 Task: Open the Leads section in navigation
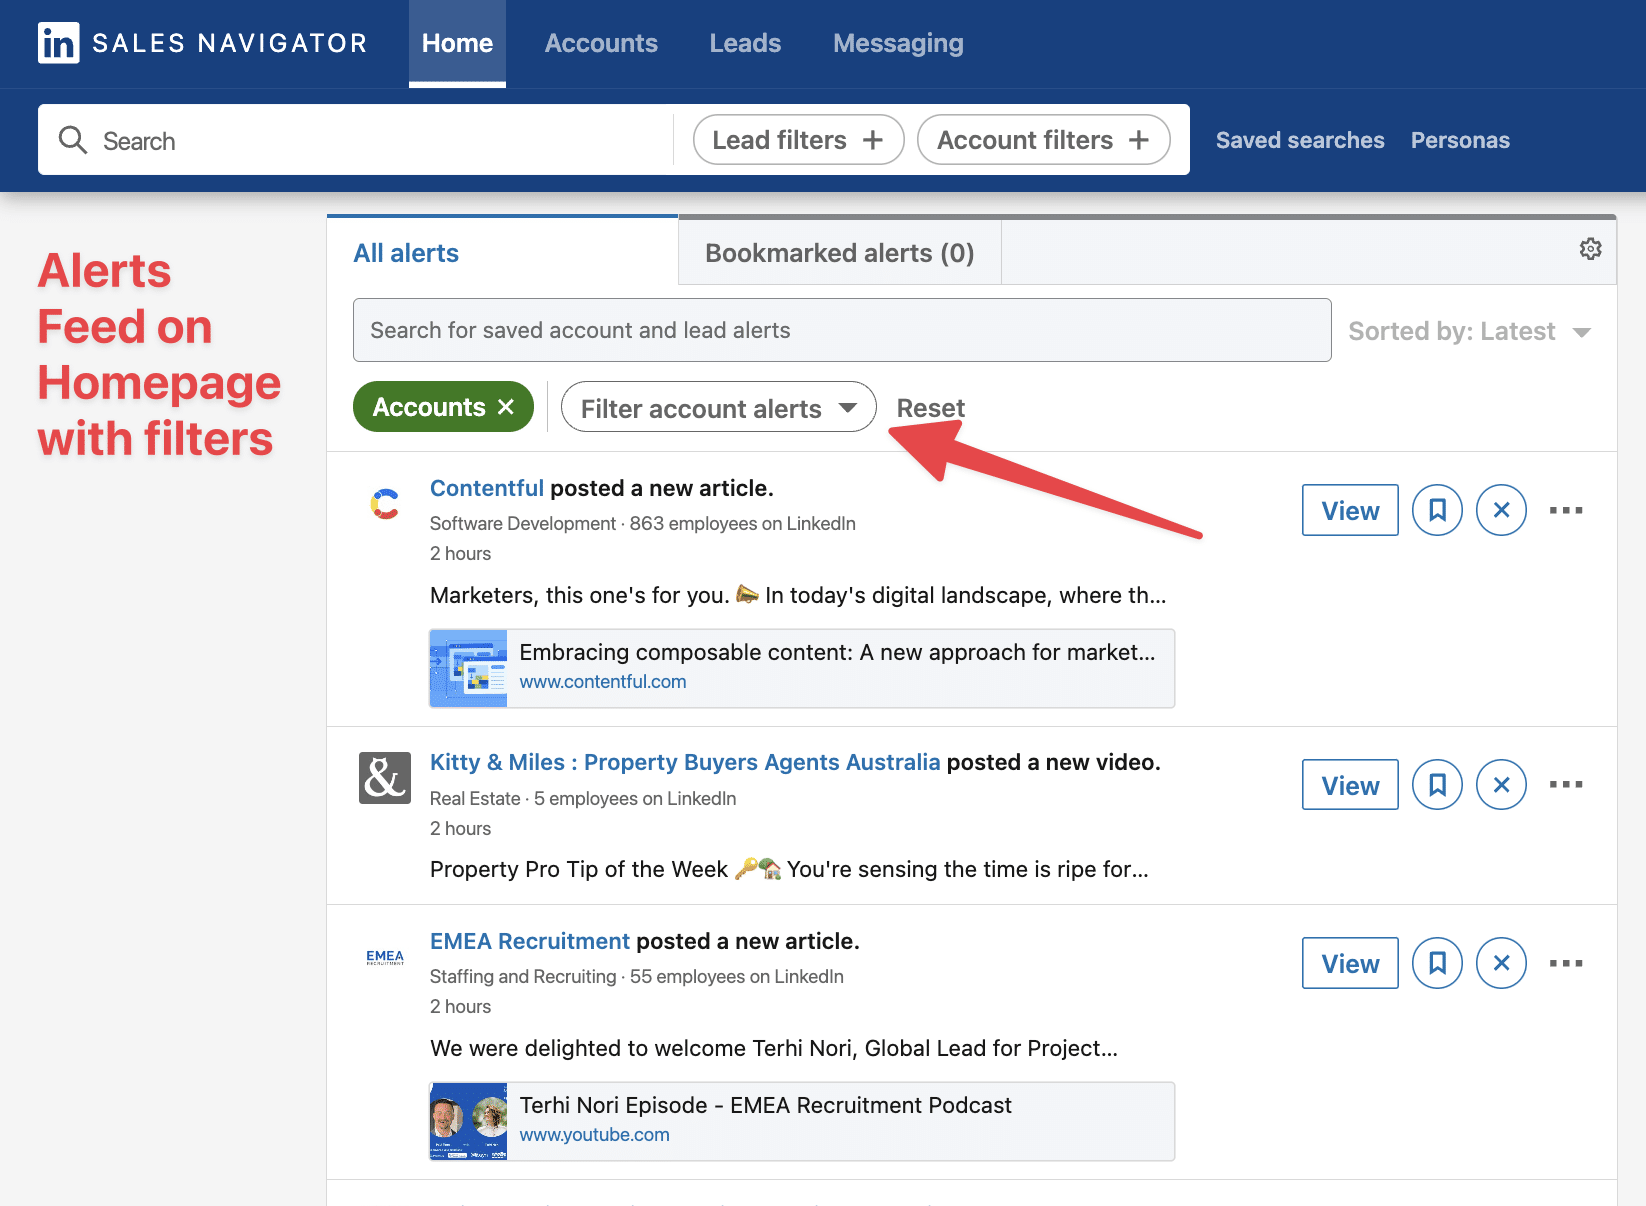click(744, 43)
